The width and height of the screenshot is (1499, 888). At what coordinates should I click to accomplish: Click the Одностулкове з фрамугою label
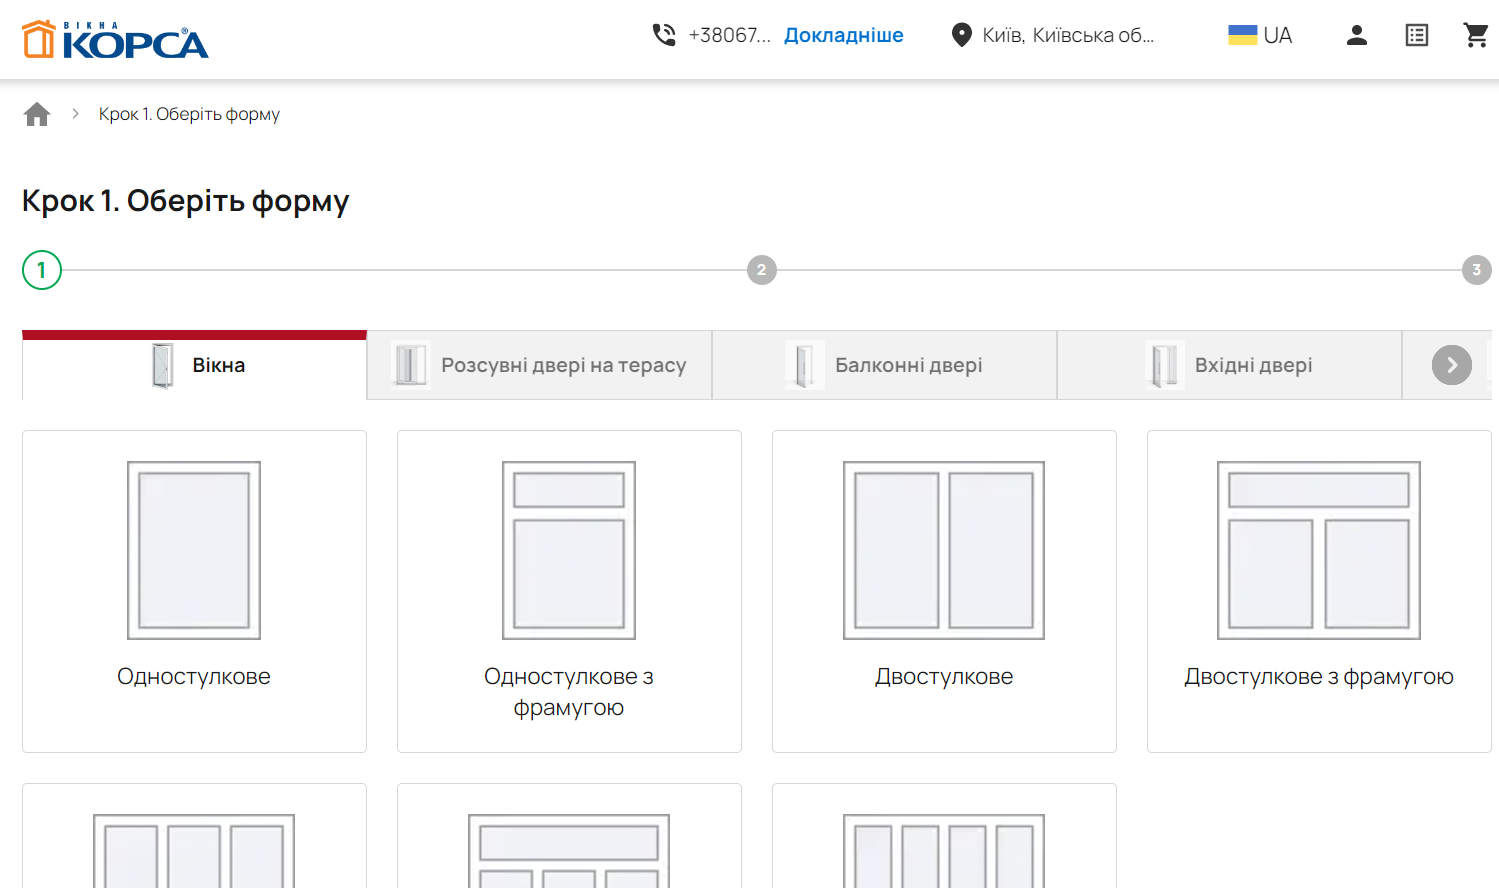[569, 692]
